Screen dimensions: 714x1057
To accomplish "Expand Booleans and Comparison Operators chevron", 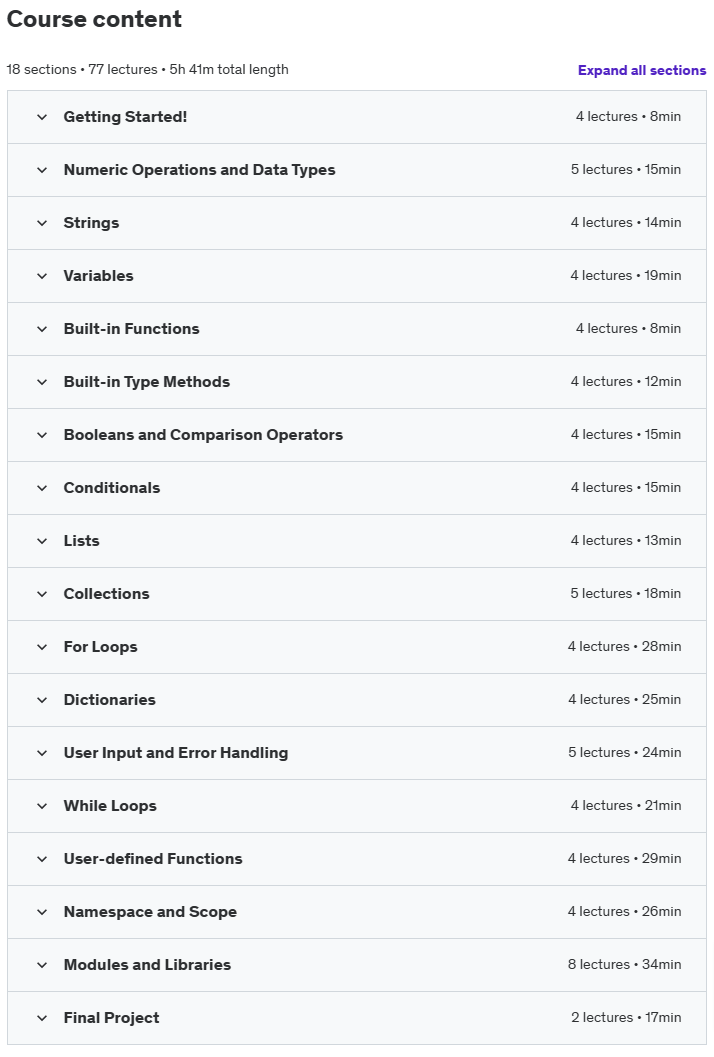I will tap(42, 435).
